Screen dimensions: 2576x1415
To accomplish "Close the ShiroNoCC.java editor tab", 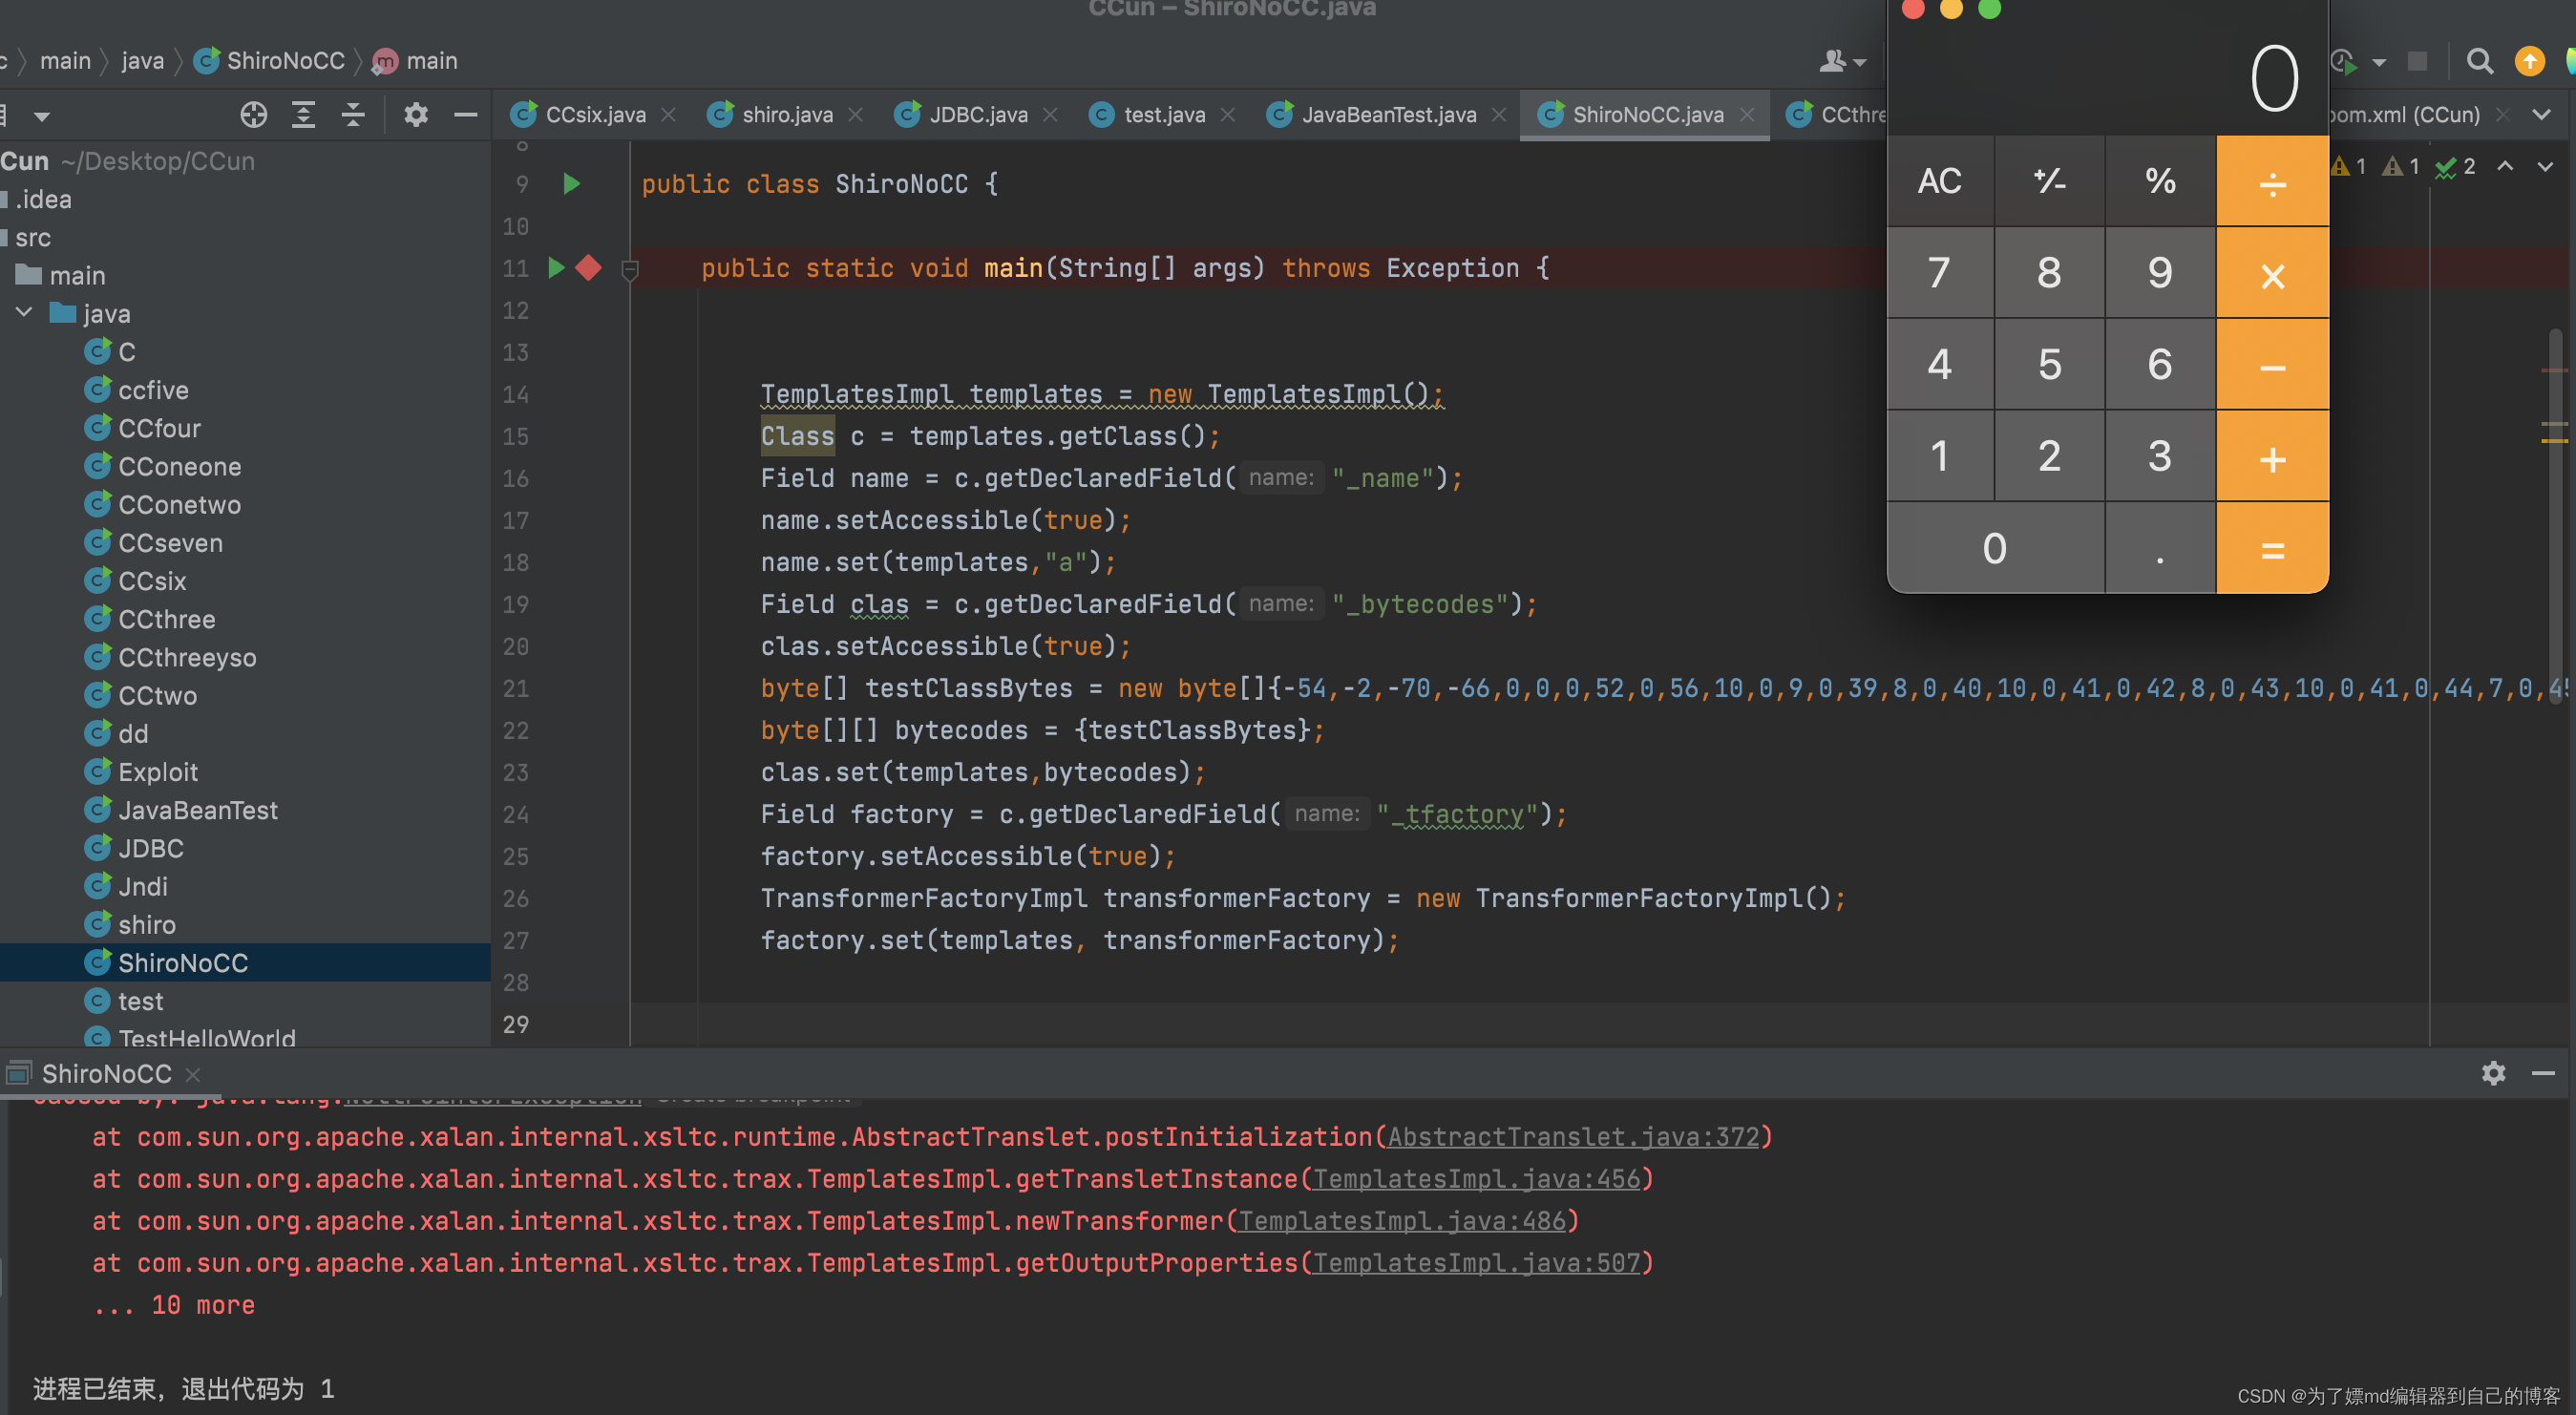I will [x=1746, y=115].
